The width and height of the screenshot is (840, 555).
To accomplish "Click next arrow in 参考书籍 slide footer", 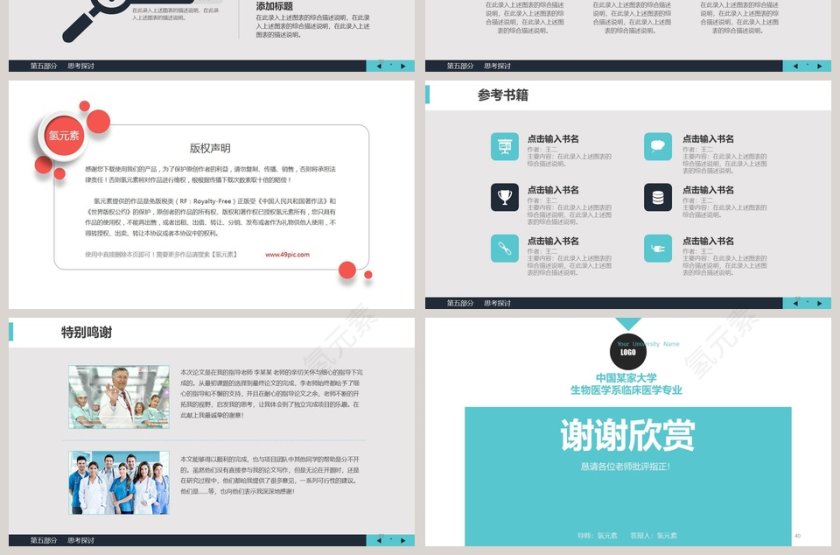I will 819,303.
